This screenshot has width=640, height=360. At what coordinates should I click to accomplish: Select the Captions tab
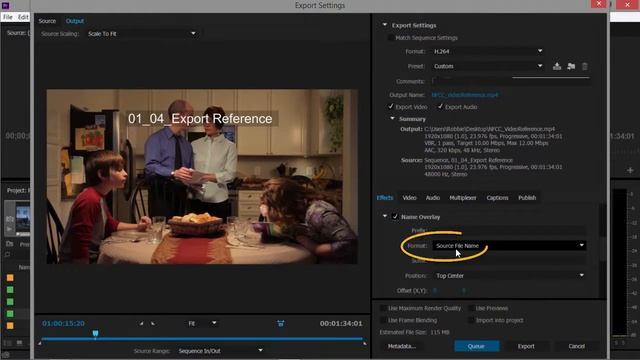[x=497, y=198]
